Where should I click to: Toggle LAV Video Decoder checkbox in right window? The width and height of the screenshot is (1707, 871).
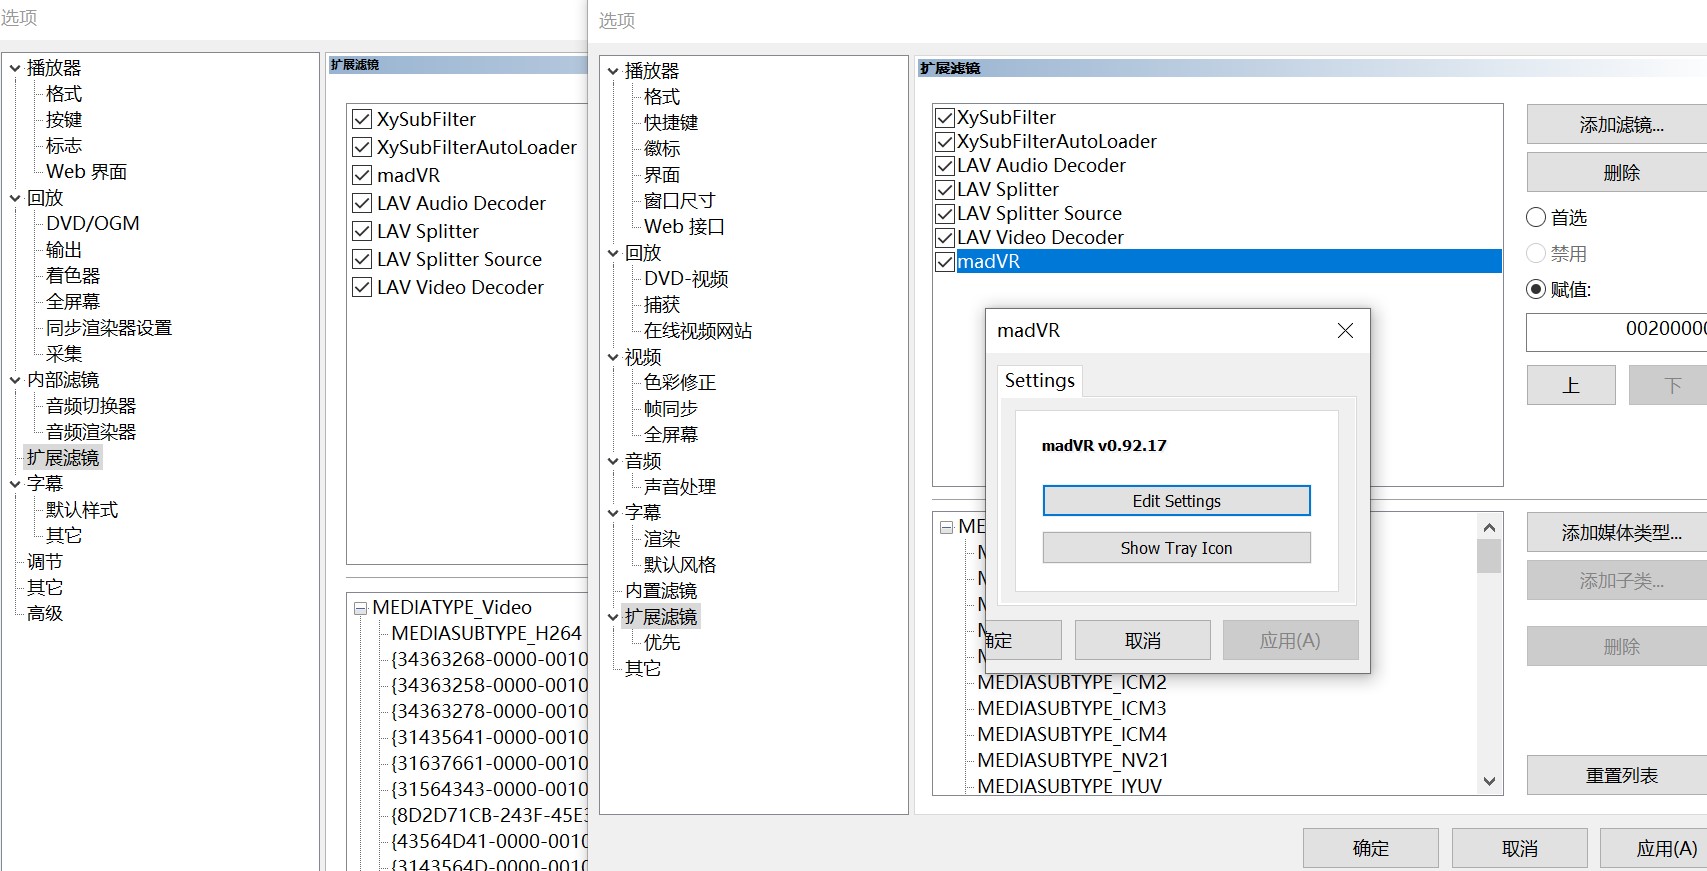coord(945,237)
